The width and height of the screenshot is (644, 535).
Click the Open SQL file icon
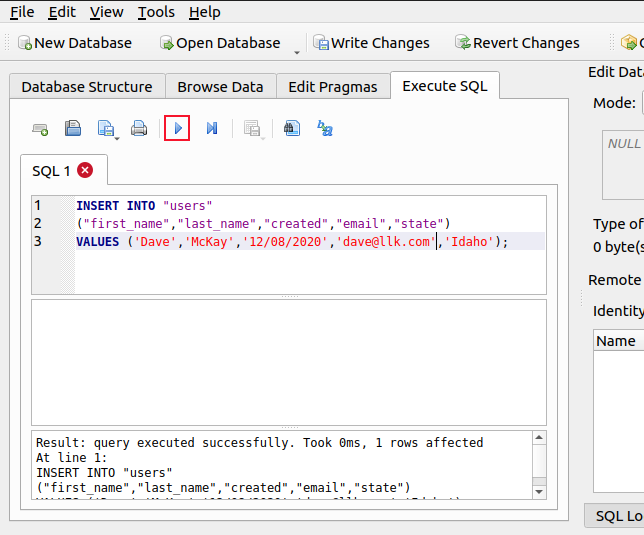click(x=73, y=128)
